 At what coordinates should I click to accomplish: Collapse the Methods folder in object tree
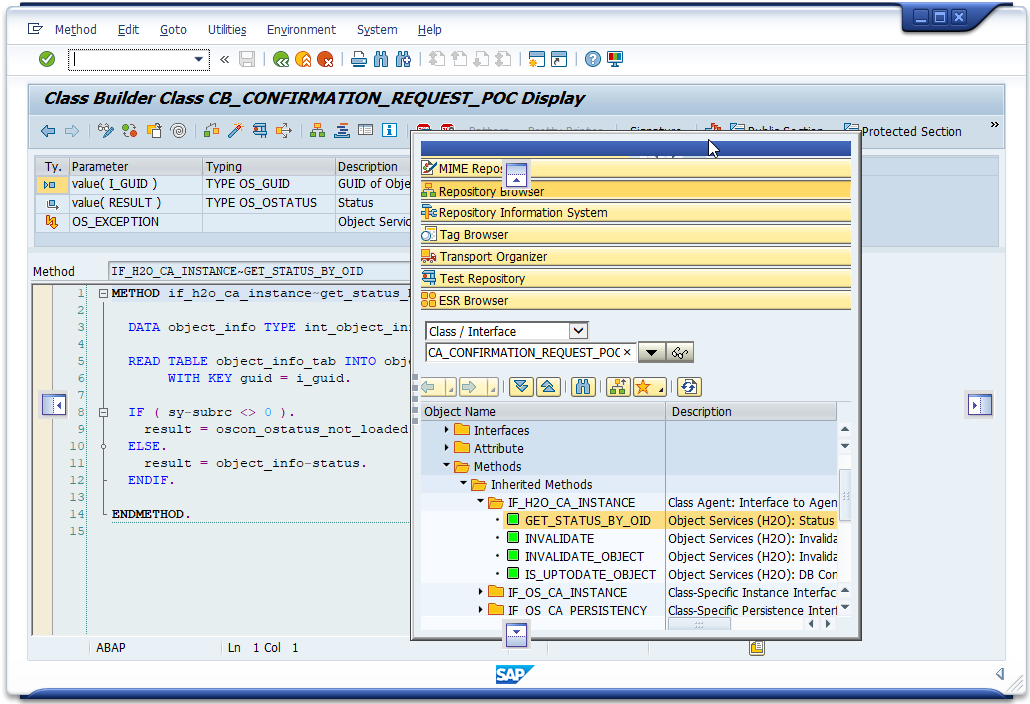[x=447, y=466]
